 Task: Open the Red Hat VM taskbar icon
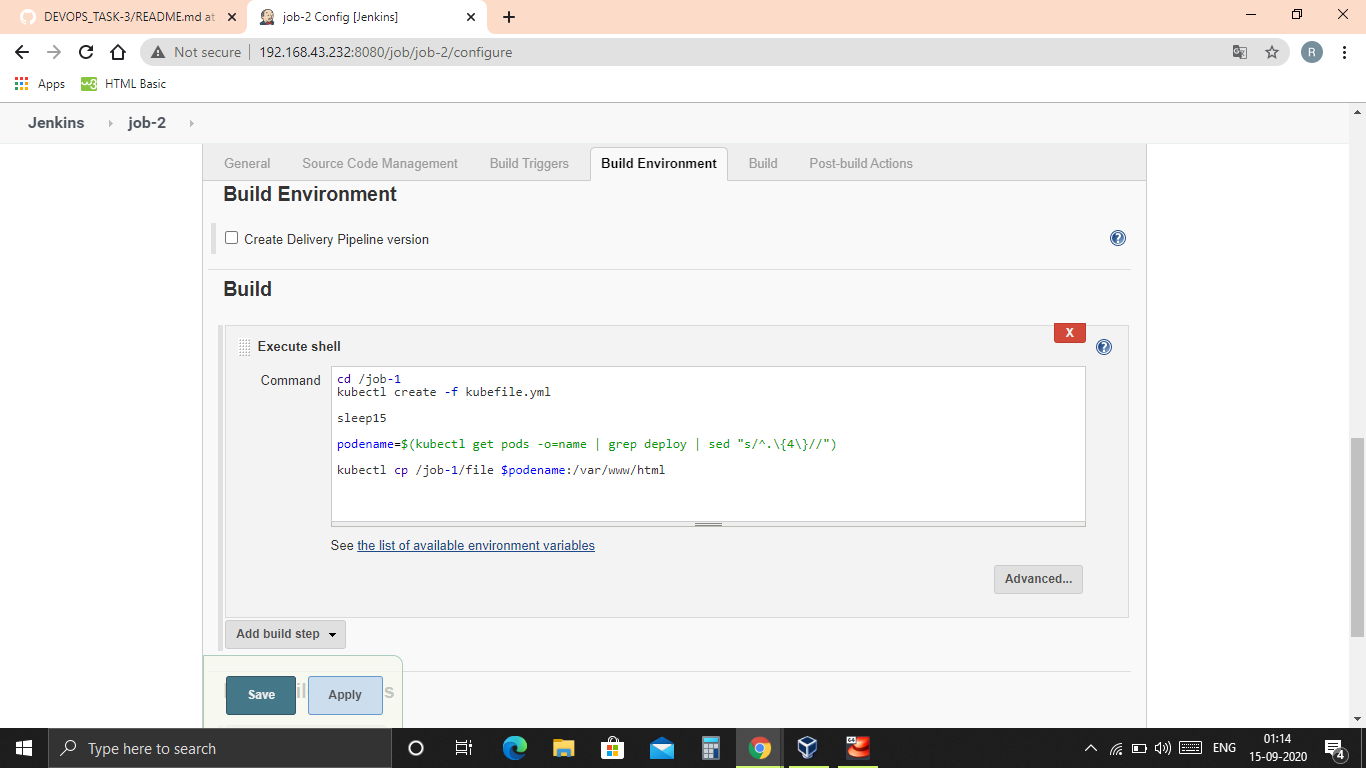(857, 748)
